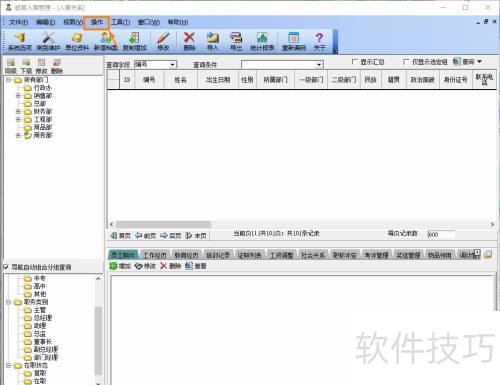Click the 下级 icon above department tree

[x=26, y=66]
